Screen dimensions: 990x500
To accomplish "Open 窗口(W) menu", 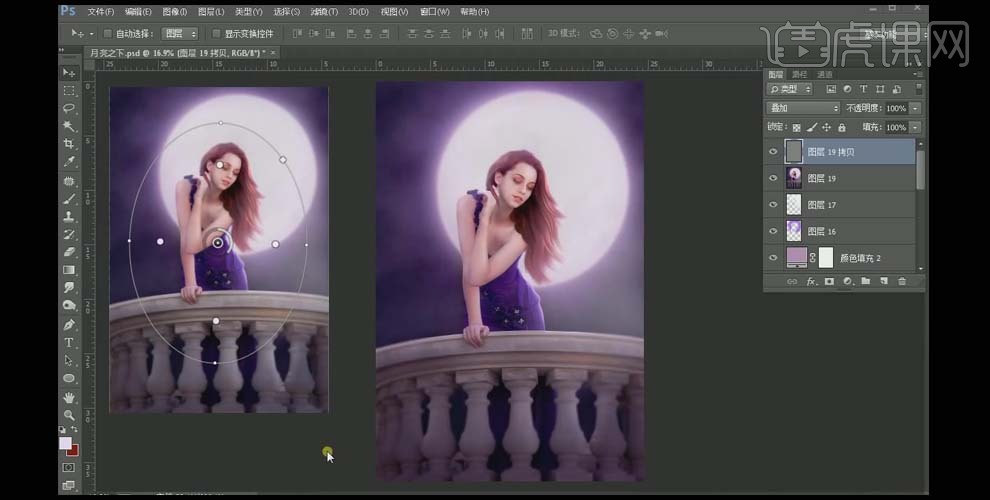I will pyautogui.click(x=434, y=12).
